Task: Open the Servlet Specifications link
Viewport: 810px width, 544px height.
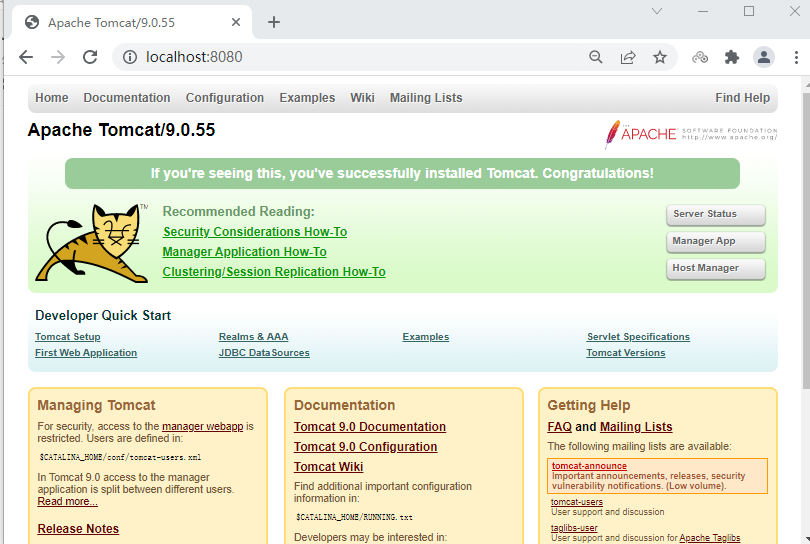Action: (638, 337)
